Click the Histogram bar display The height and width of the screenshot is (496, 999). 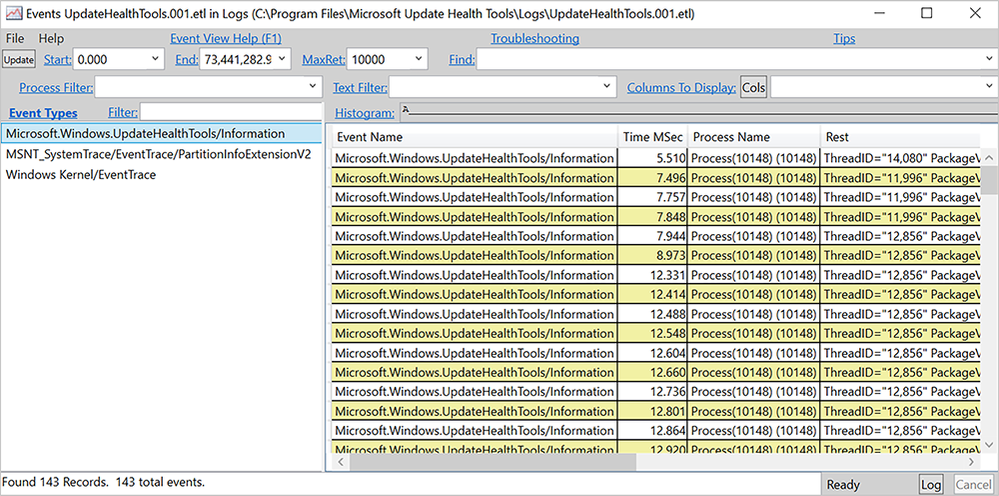point(698,112)
